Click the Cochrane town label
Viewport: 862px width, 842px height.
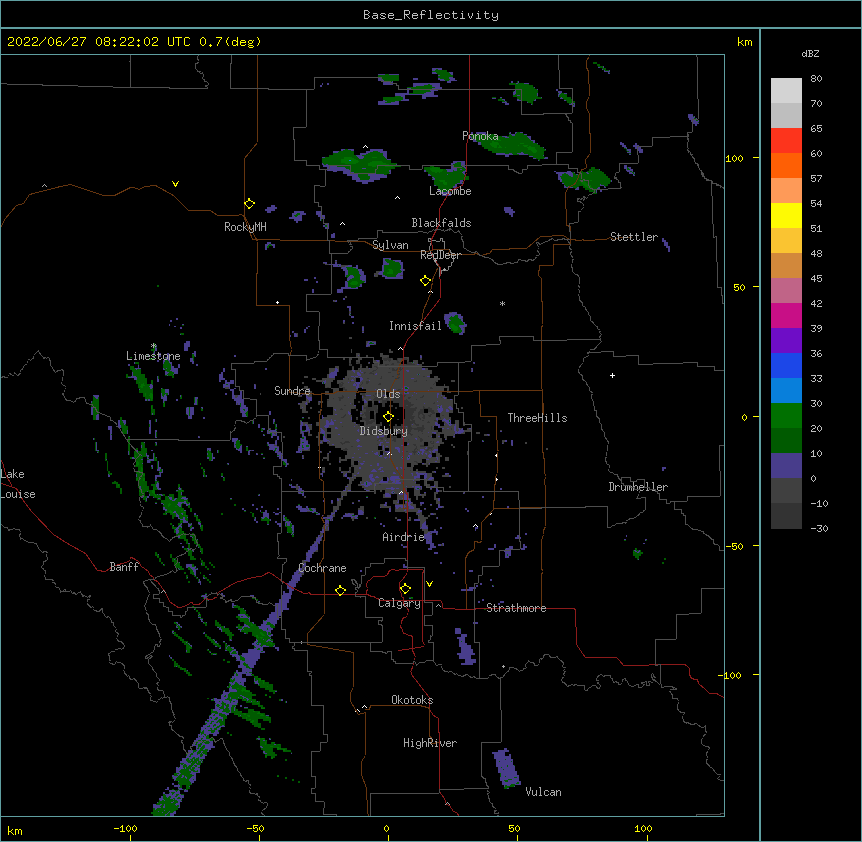pos(322,568)
